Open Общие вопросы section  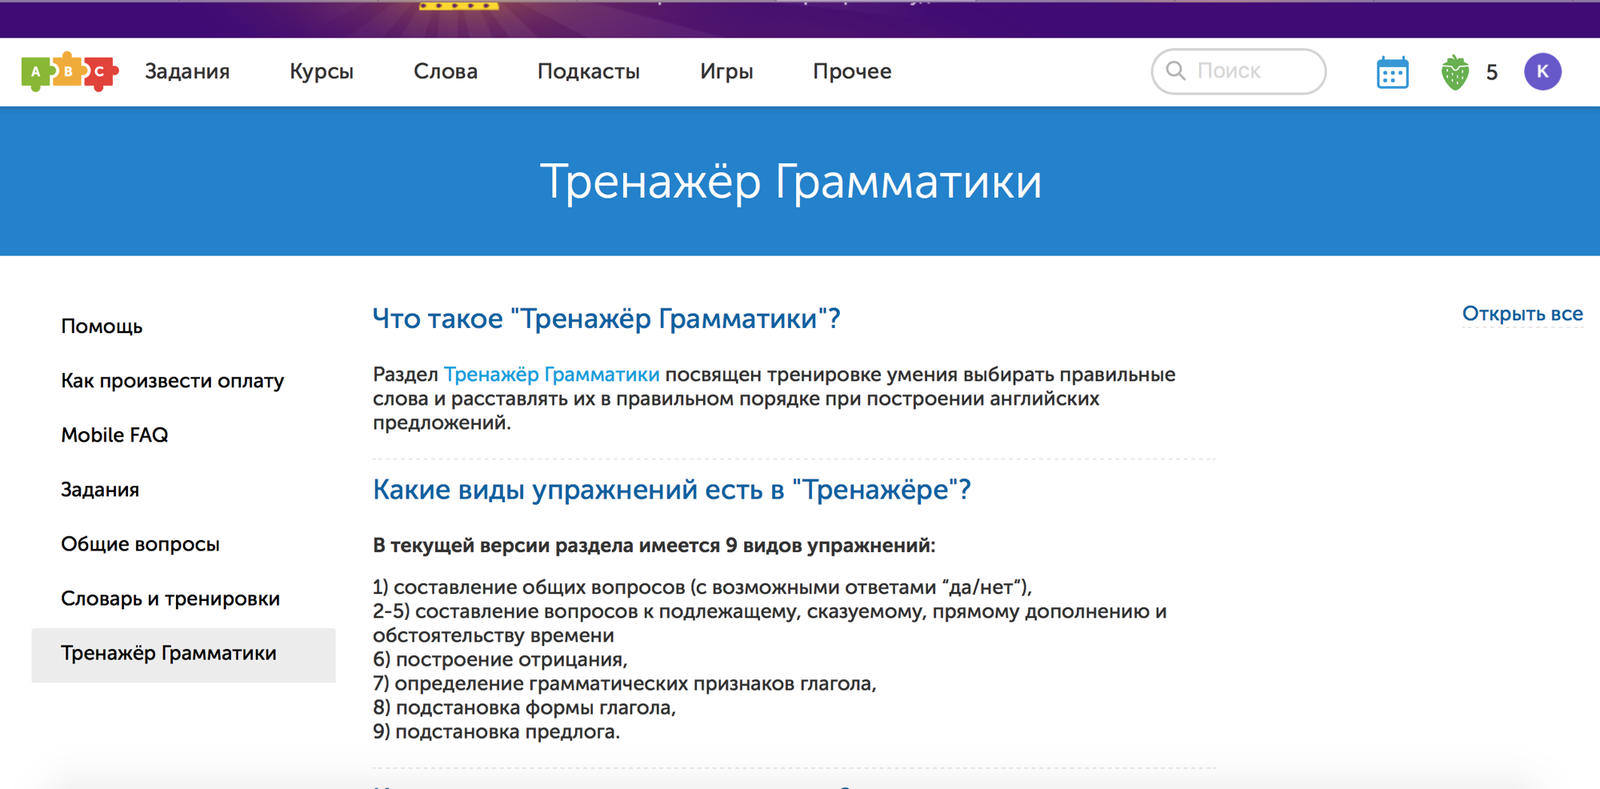point(140,544)
